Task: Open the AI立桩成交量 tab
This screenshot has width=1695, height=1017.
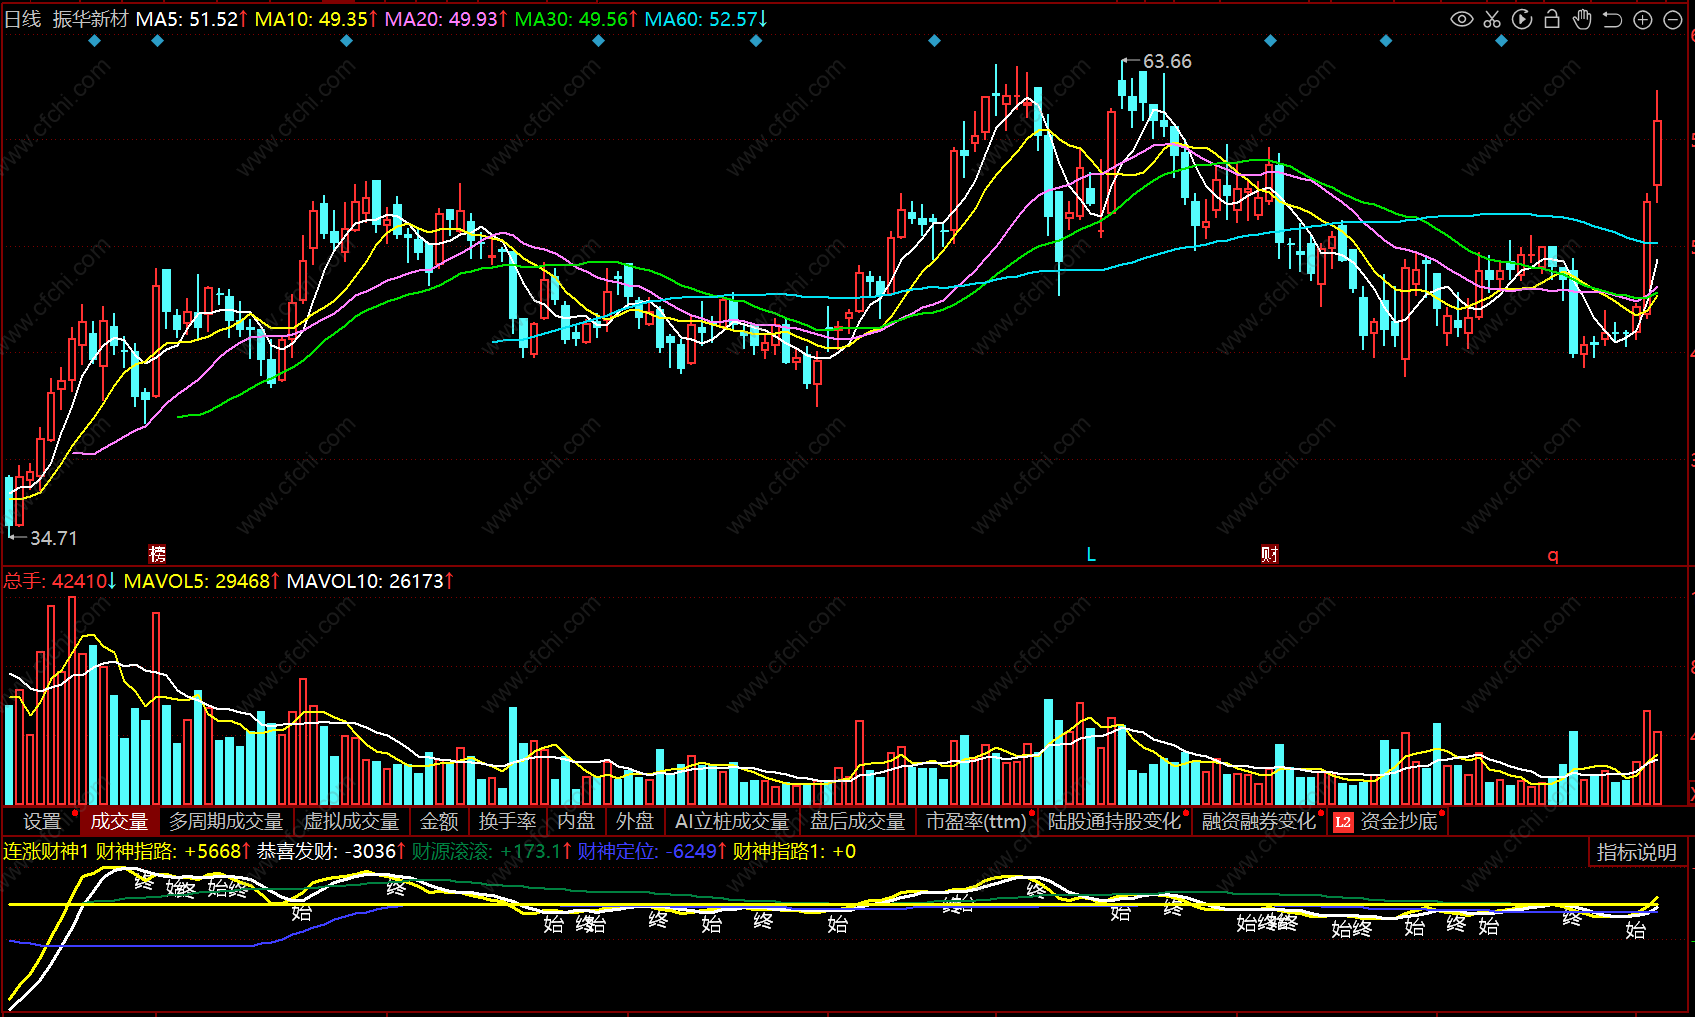Action: point(732,821)
